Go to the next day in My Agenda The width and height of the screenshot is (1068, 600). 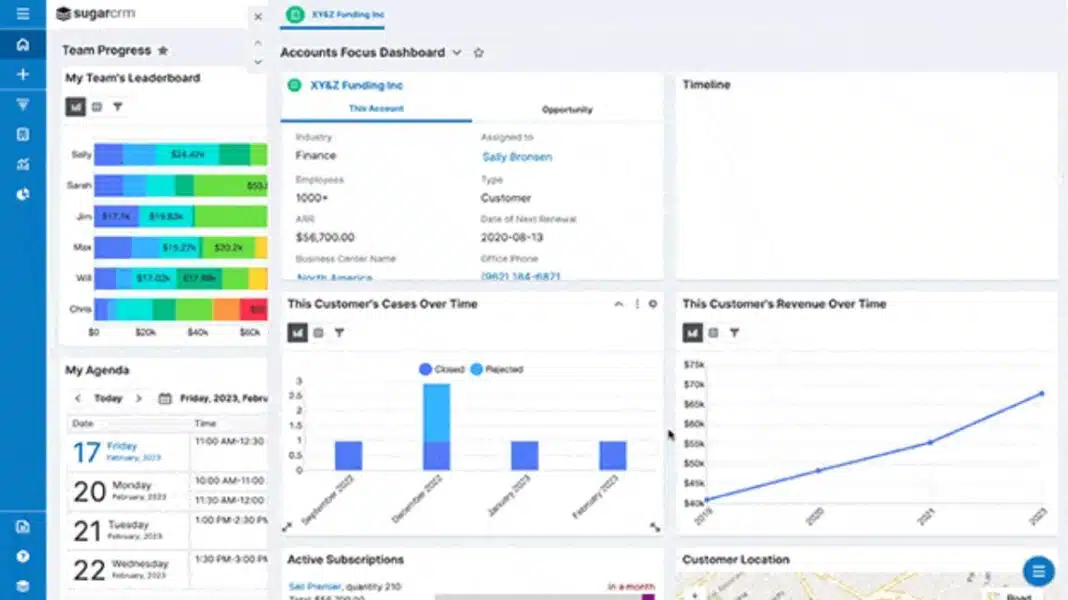[x=139, y=398]
